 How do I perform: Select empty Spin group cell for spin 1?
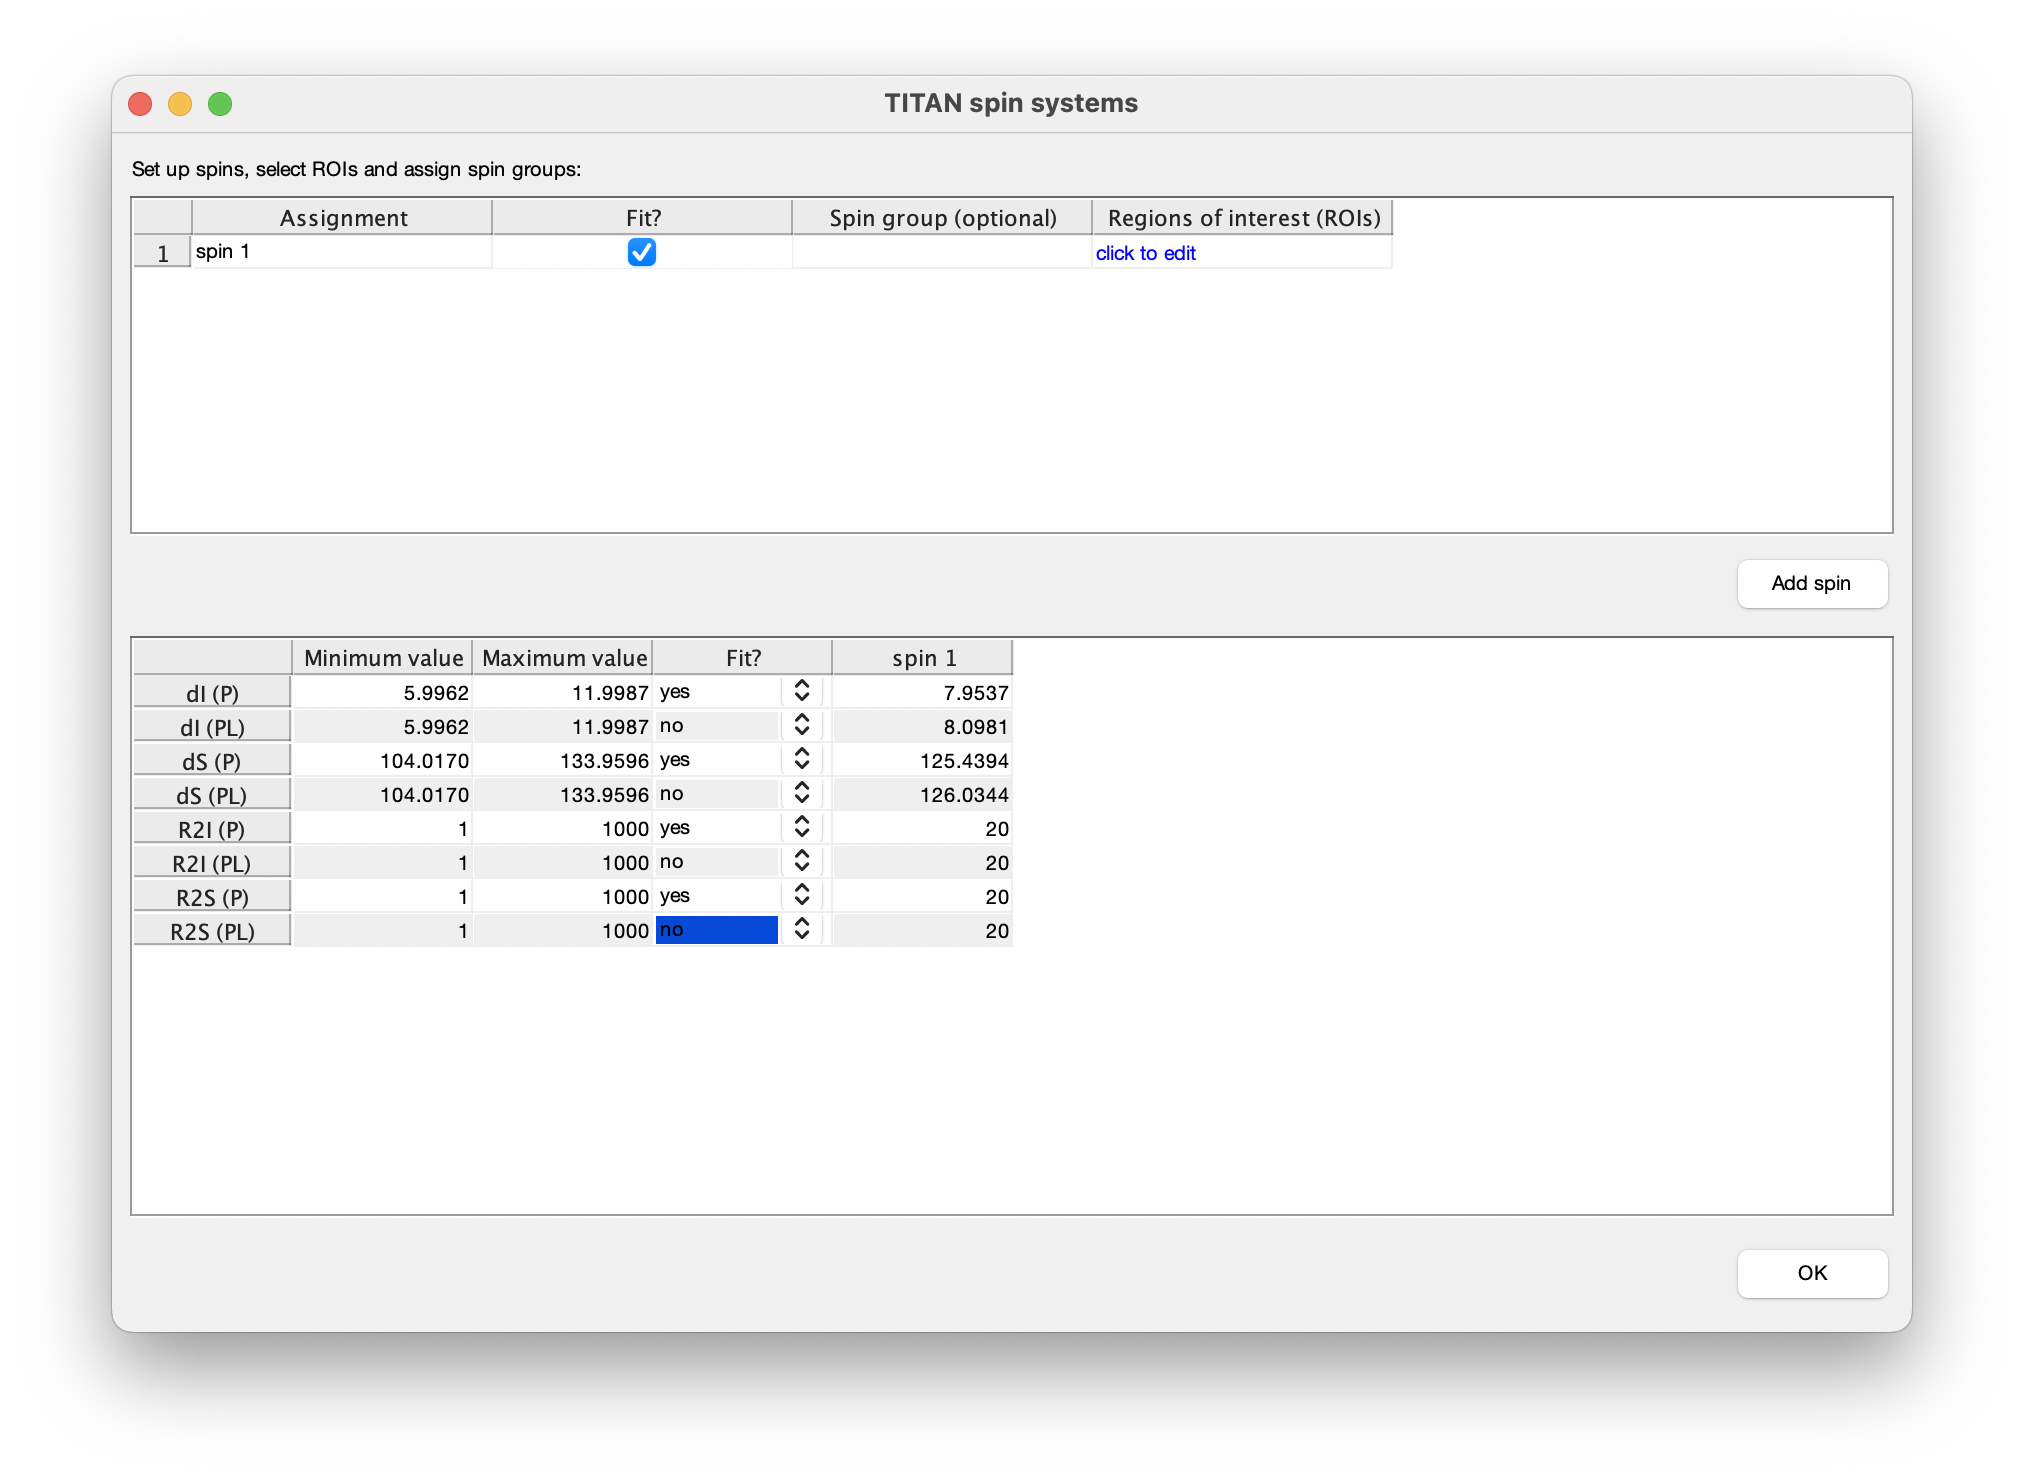(x=941, y=252)
